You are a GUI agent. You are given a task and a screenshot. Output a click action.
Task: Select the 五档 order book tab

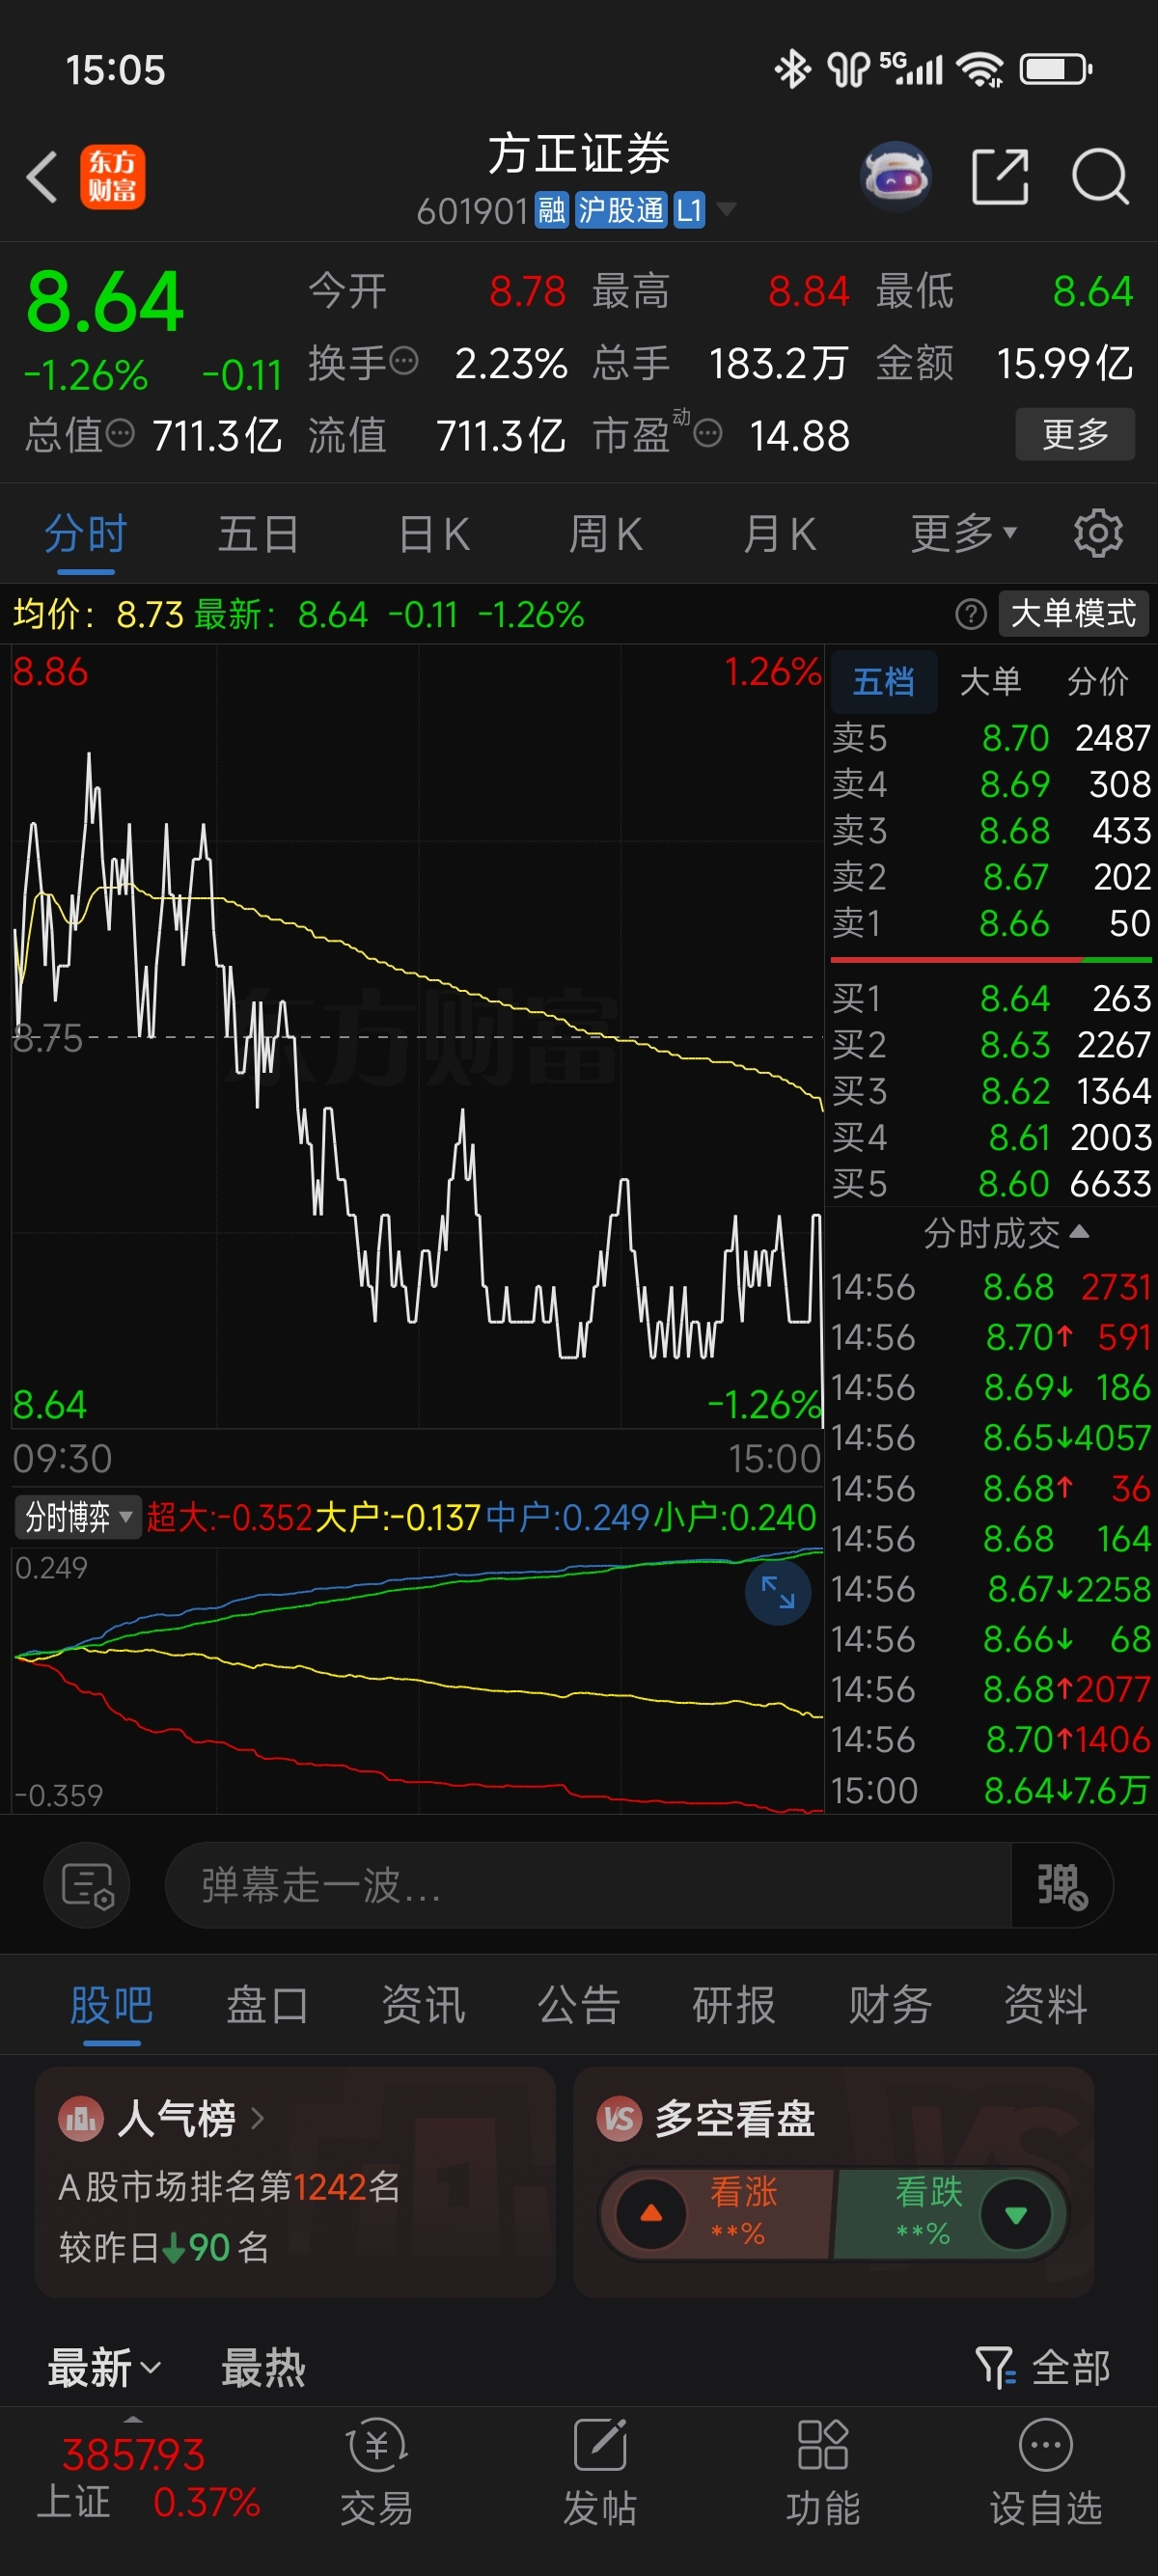coord(883,682)
